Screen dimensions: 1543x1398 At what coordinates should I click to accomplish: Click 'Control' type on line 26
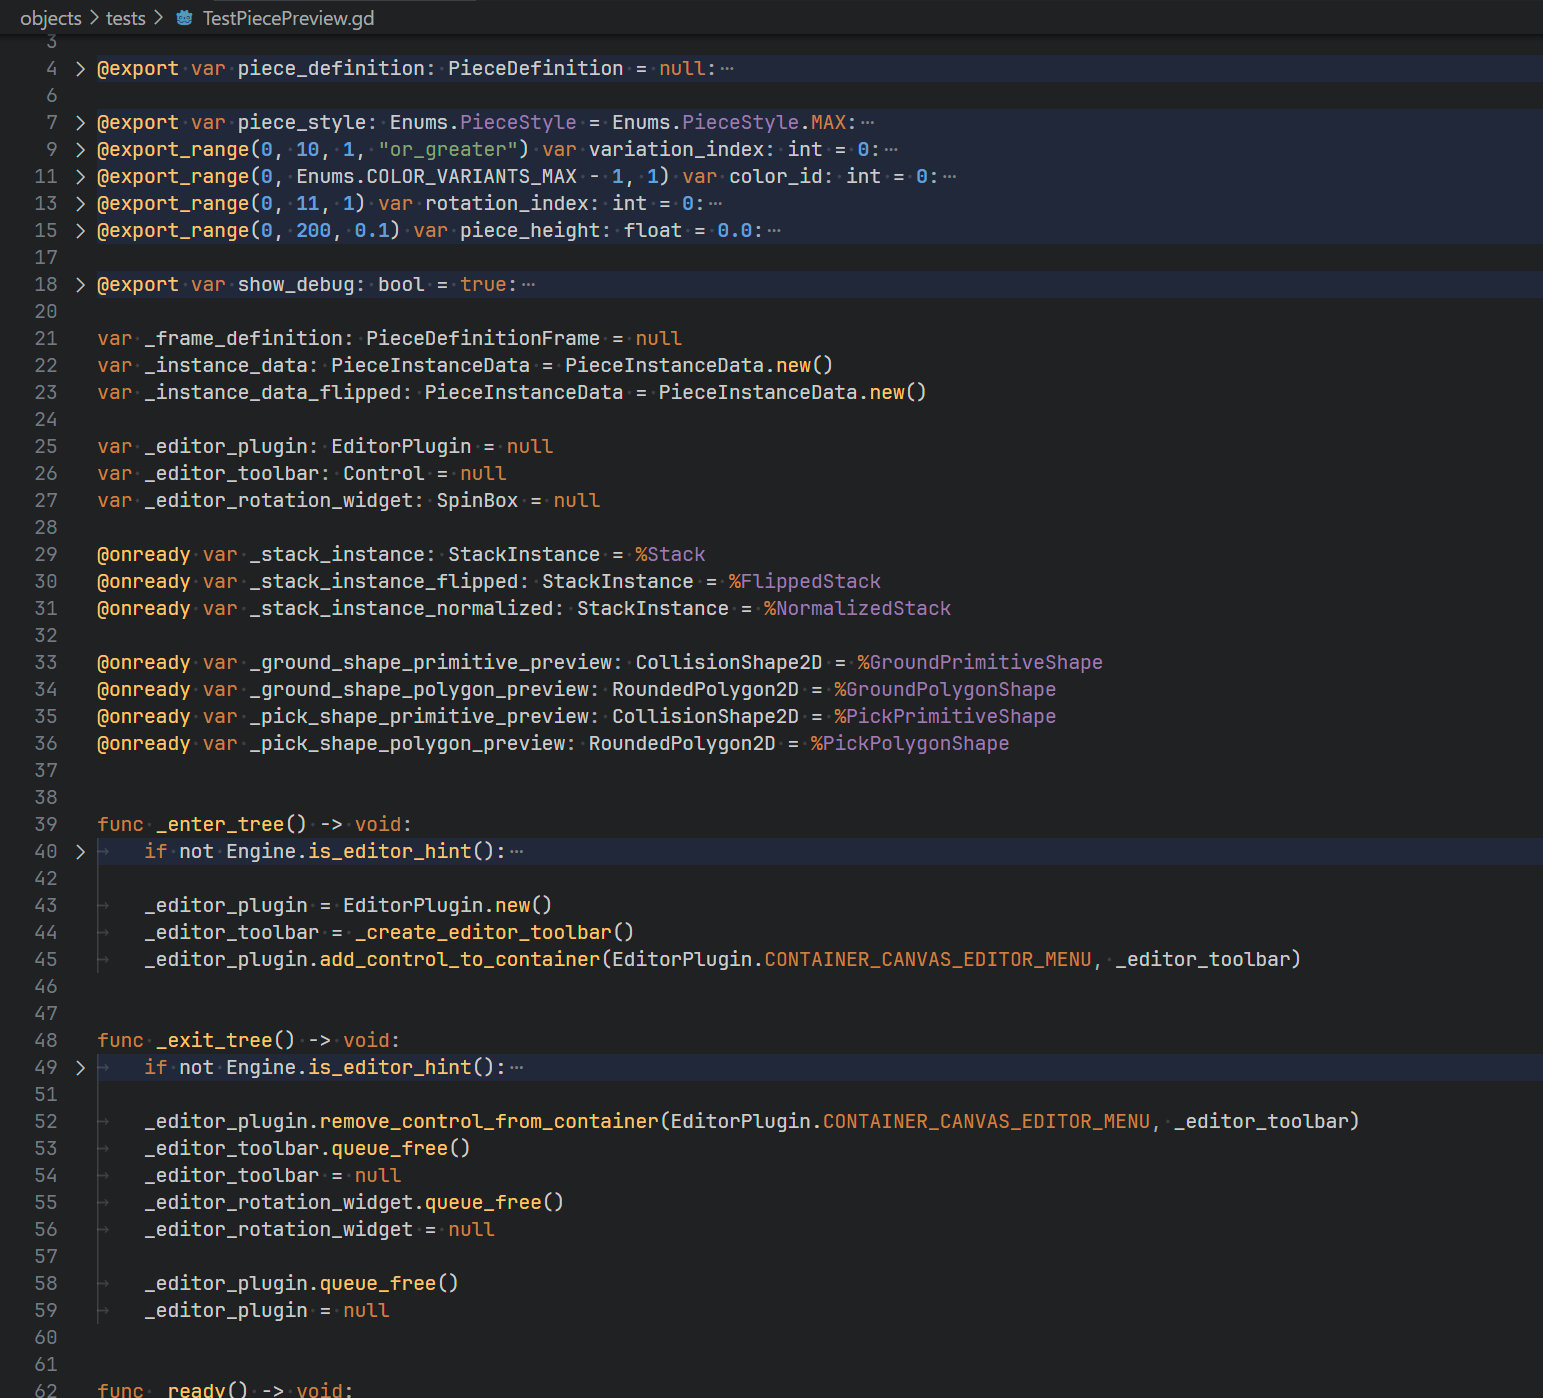384,474
